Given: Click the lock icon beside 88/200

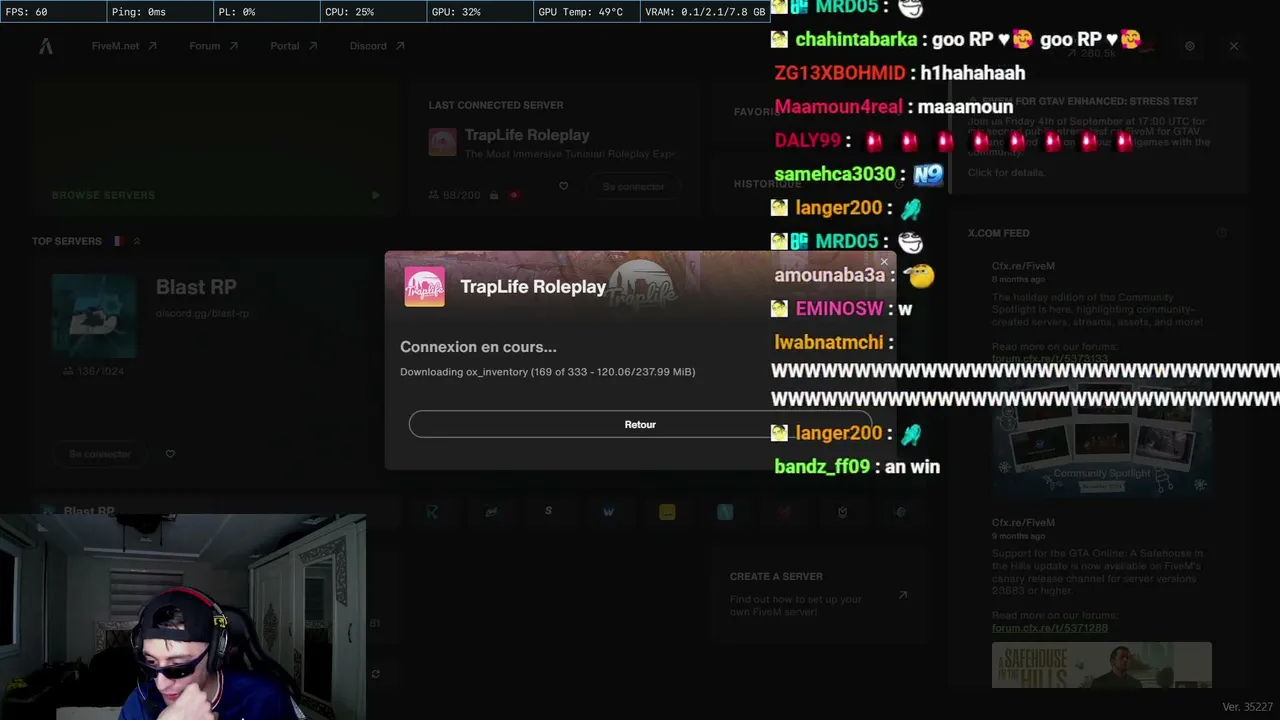Looking at the screenshot, I should tap(494, 195).
